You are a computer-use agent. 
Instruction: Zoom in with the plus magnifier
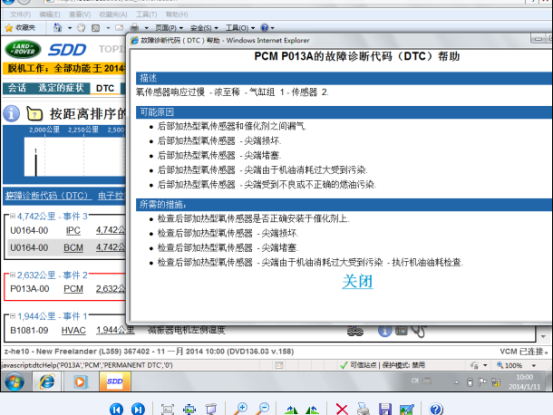[x=241, y=409]
